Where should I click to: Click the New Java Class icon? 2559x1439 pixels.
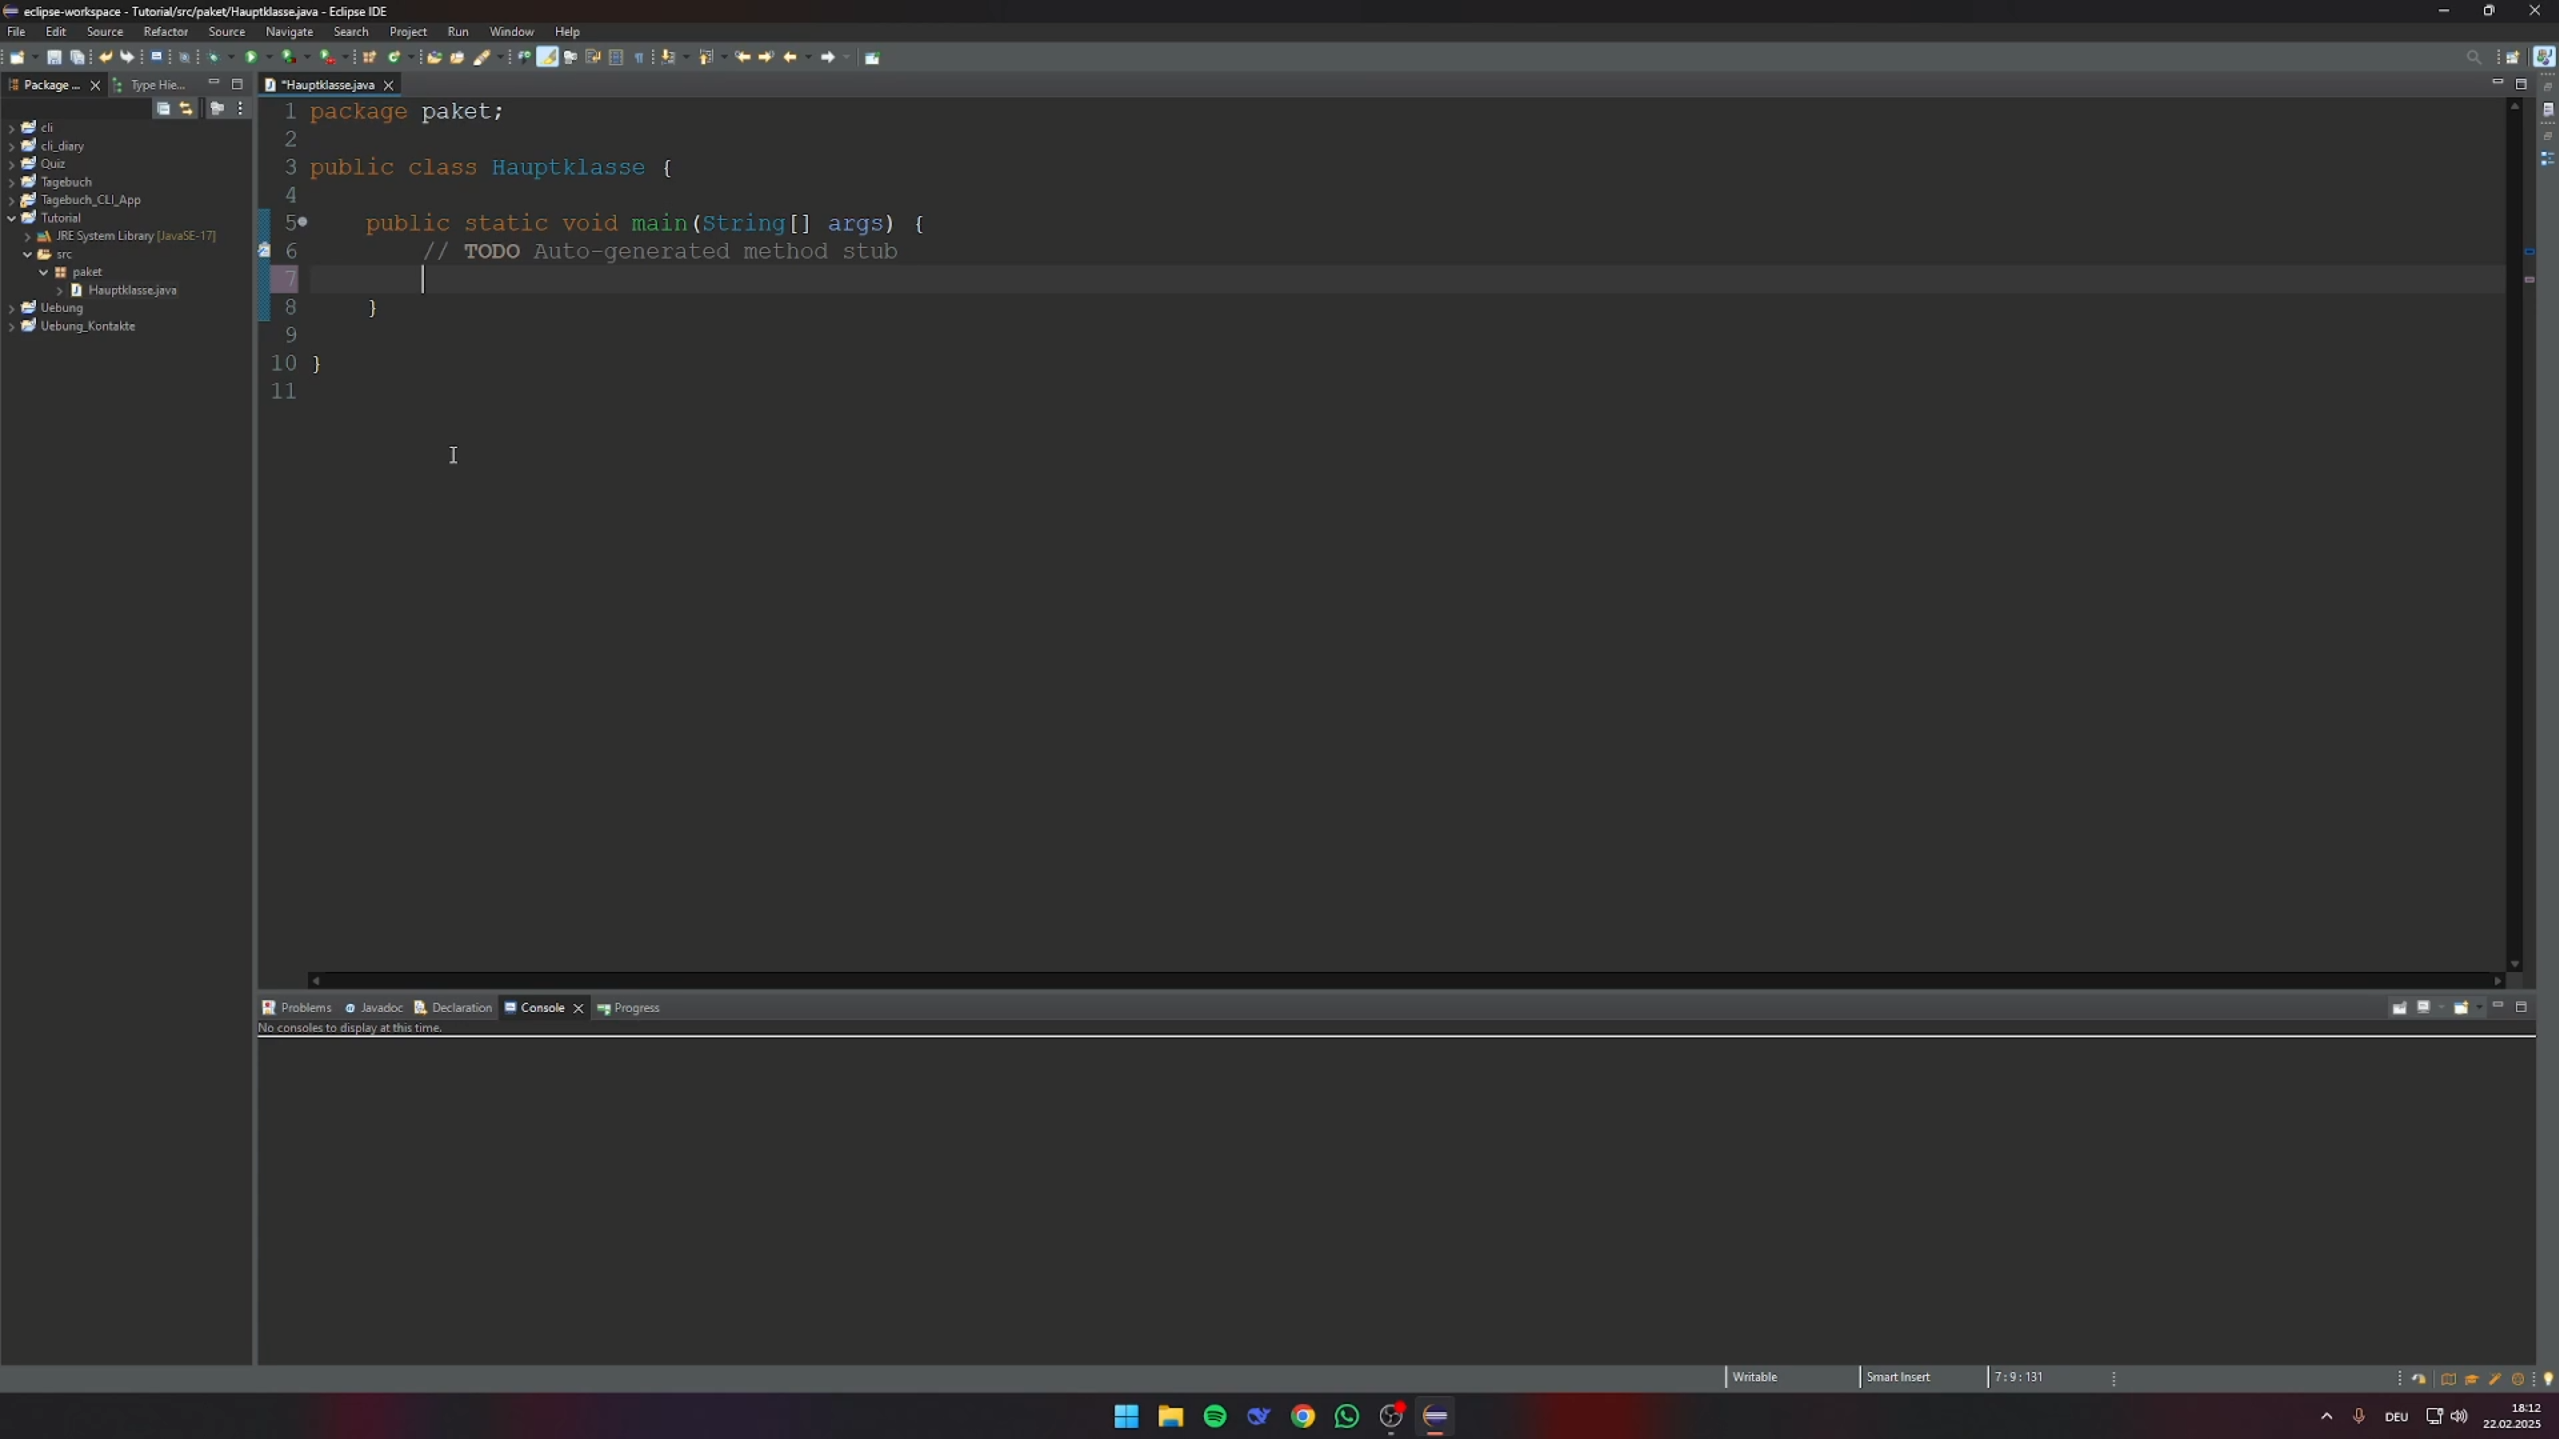click(x=394, y=57)
